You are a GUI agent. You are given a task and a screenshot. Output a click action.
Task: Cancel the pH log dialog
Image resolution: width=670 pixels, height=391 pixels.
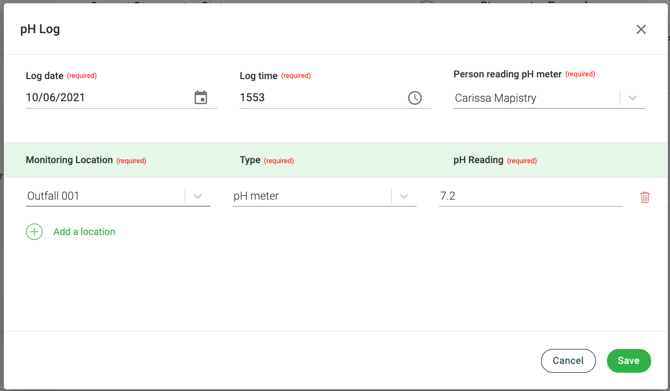point(568,361)
